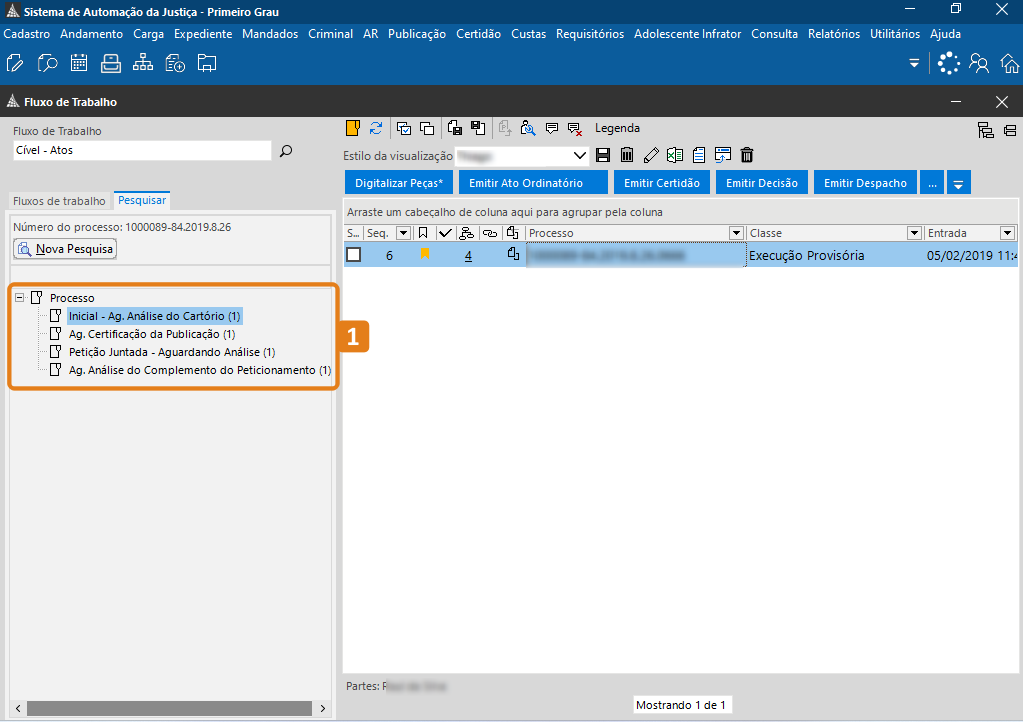Image resolution: width=1023 pixels, height=722 pixels.
Task: Click the horizontal scrollbar in the left panel
Action: (x=170, y=708)
